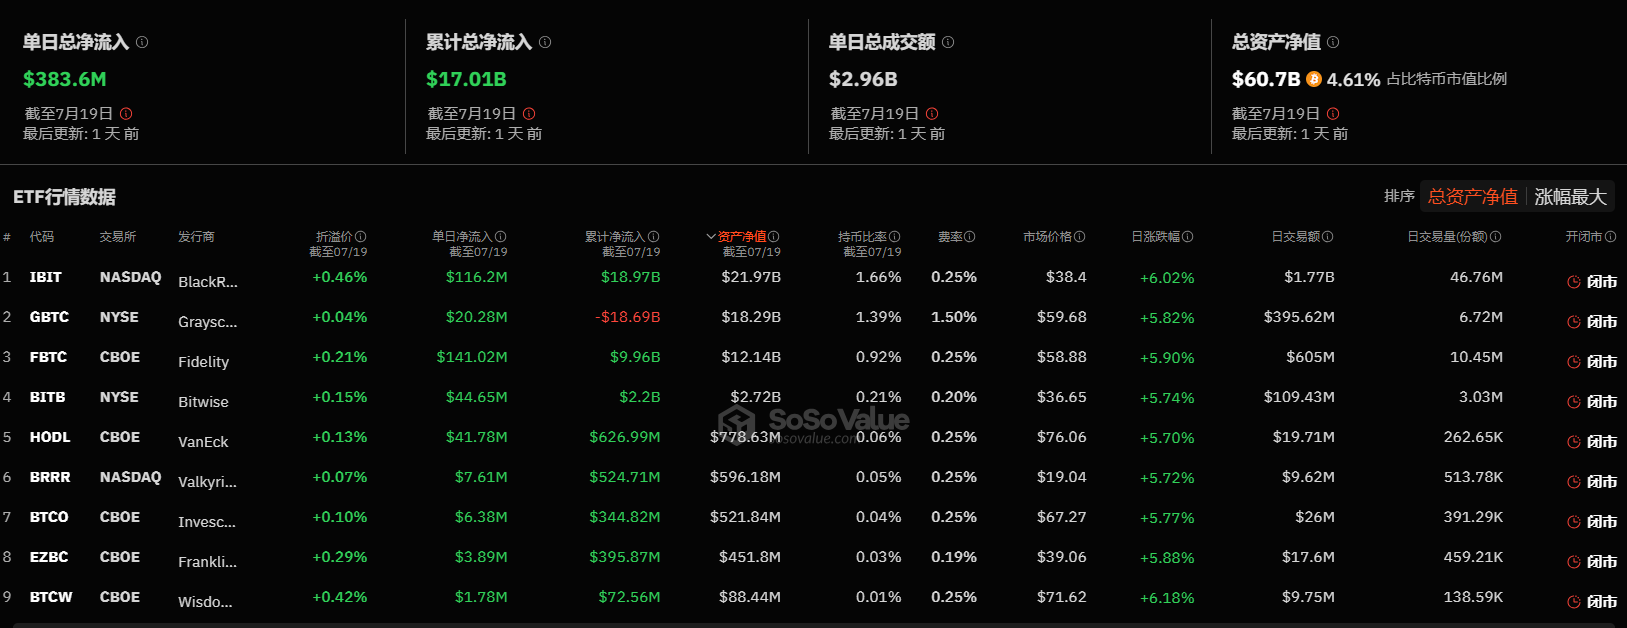The height and width of the screenshot is (628, 1627).
Task: Click market closed clock icon in BTCW row
Action: (1574, 602)
